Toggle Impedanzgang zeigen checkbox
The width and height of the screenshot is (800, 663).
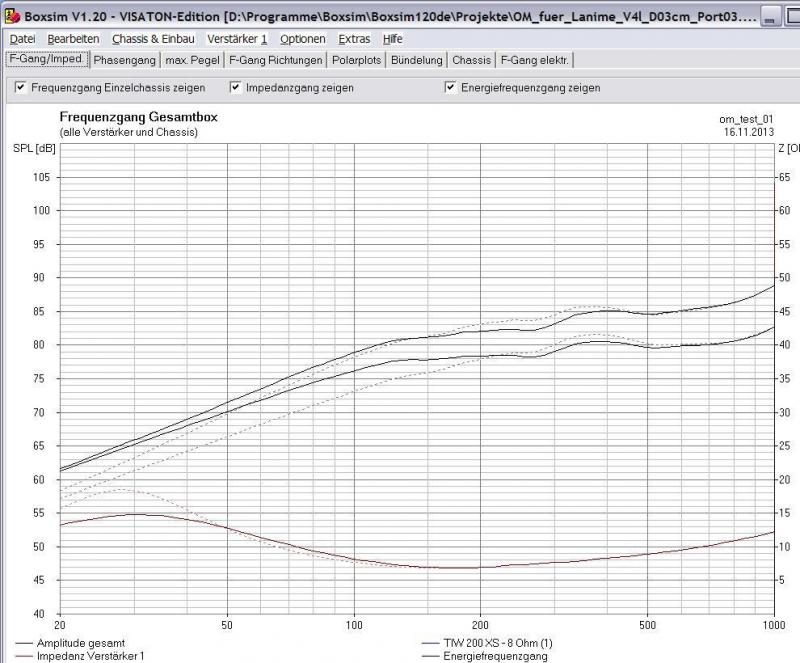point(235,87)
